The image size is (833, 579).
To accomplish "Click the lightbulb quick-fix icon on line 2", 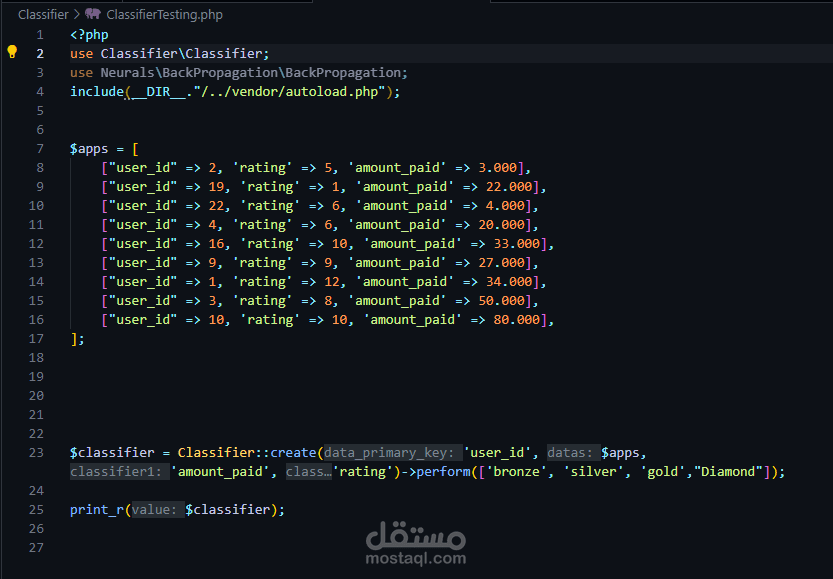I will coord(12,52).
